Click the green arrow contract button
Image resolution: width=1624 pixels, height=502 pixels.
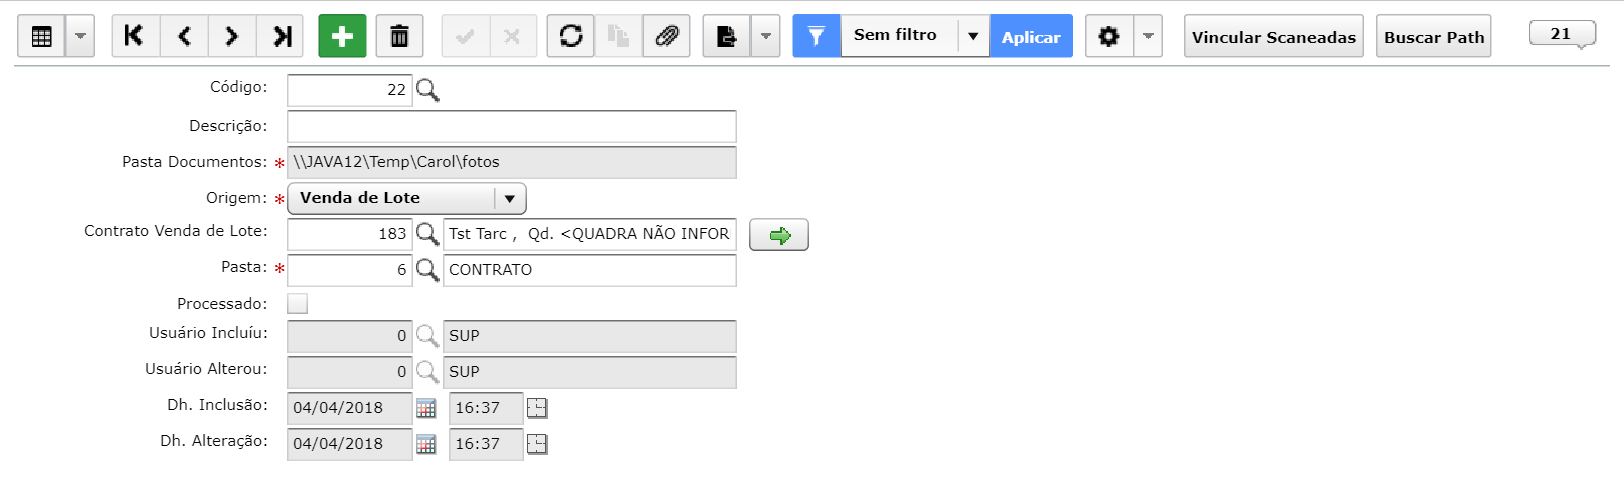(779, 235)
